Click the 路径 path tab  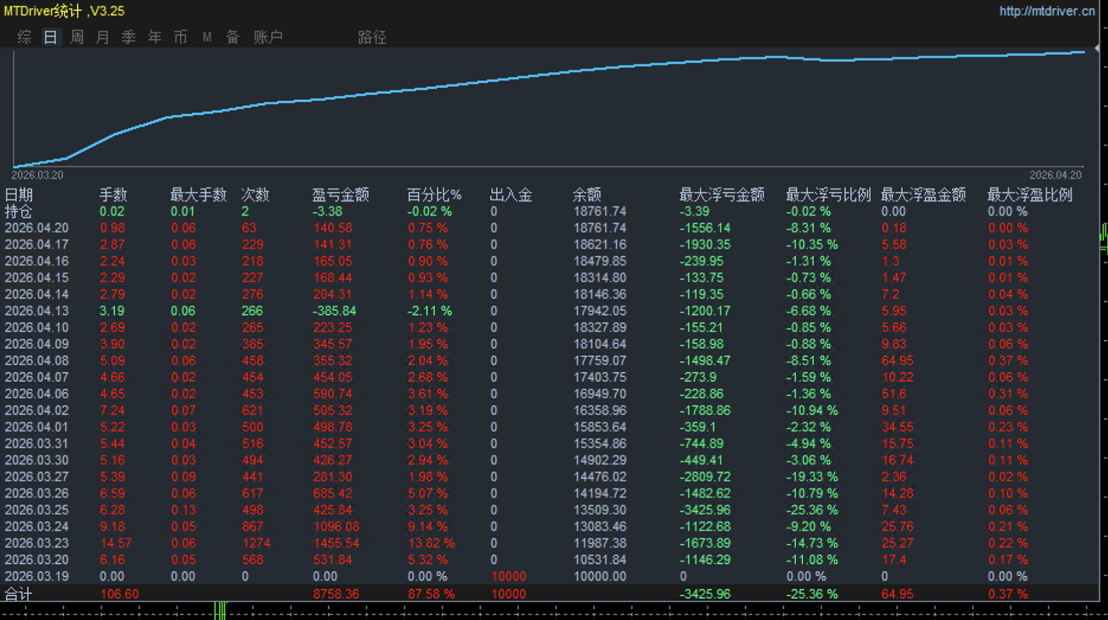click(372, 37)
